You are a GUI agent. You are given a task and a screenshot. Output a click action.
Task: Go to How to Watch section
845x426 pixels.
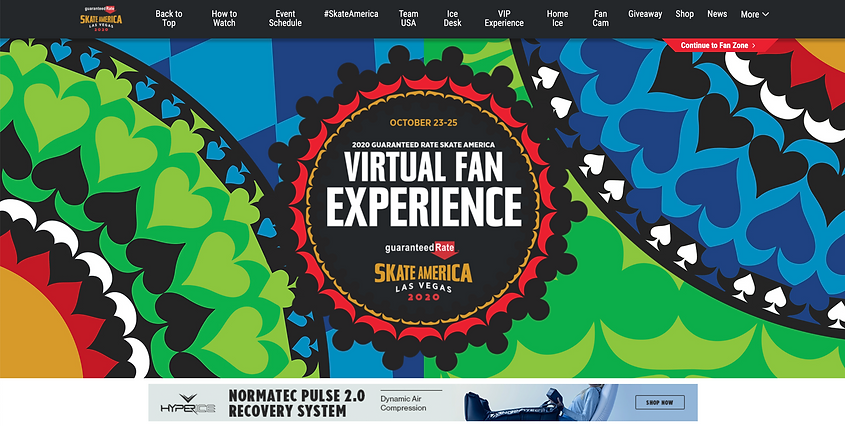[x=224, y=18]
